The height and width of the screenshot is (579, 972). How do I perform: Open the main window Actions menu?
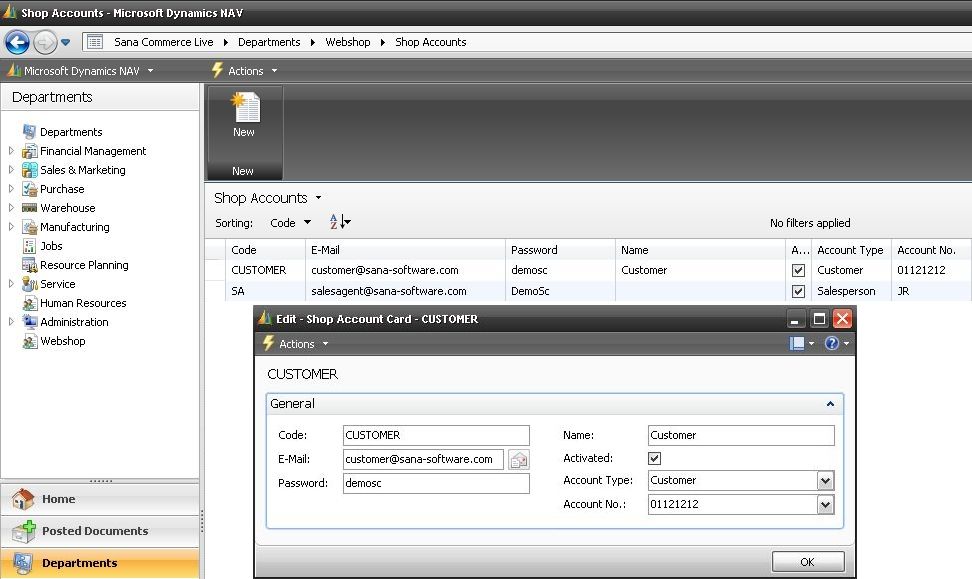coord(245,71)
